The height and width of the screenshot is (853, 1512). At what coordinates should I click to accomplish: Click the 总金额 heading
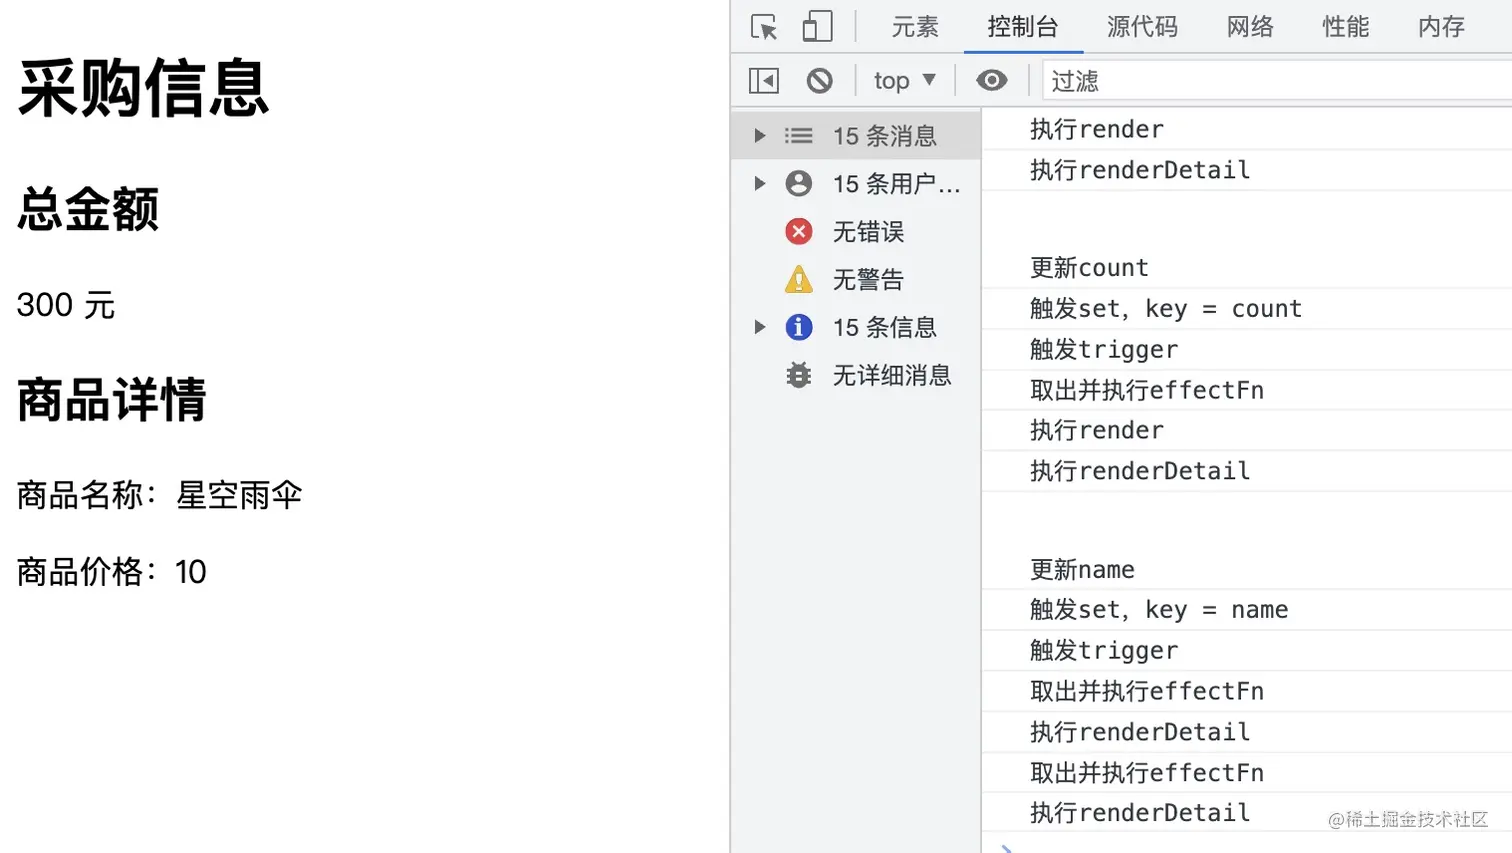[88, 210]
